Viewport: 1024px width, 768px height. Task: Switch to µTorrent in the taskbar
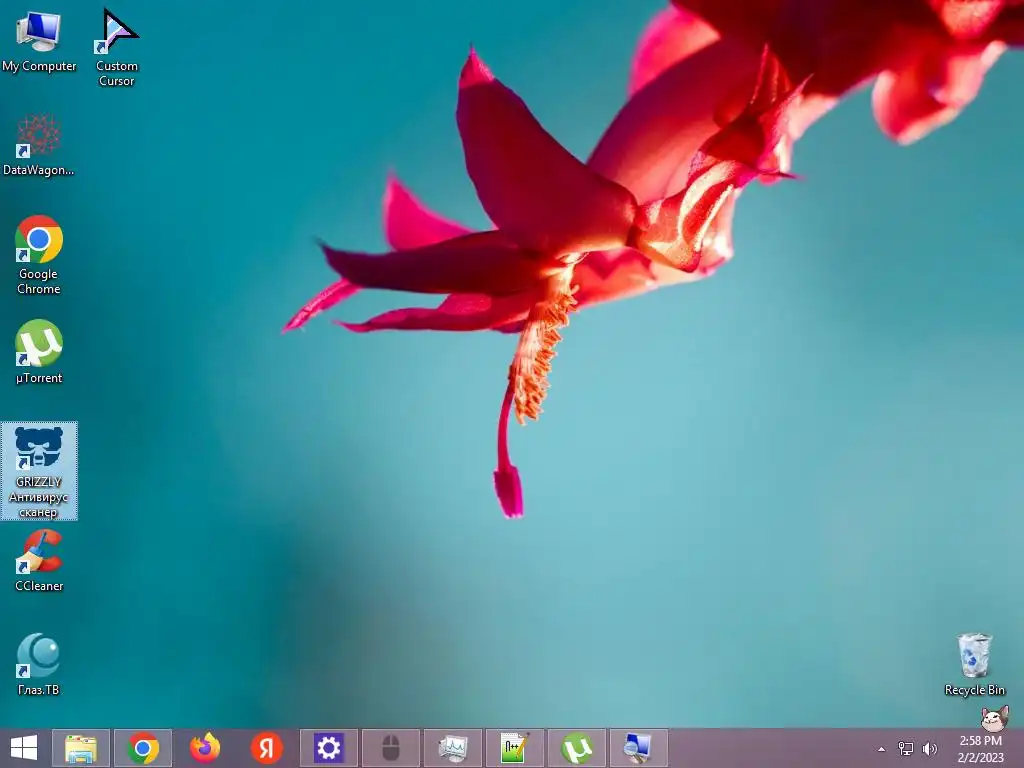click(577, 748)
